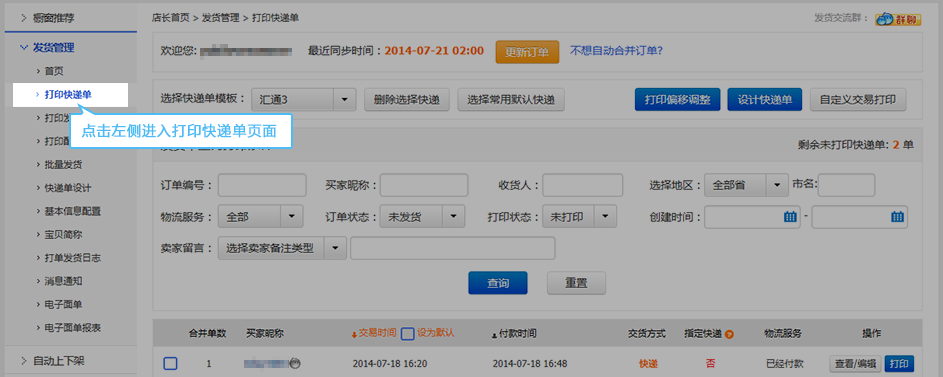Viewport: 943px width, 377px height.
Task: Click the 设计快递单 button
Action: pyautogui.click(x=765, y=99)
